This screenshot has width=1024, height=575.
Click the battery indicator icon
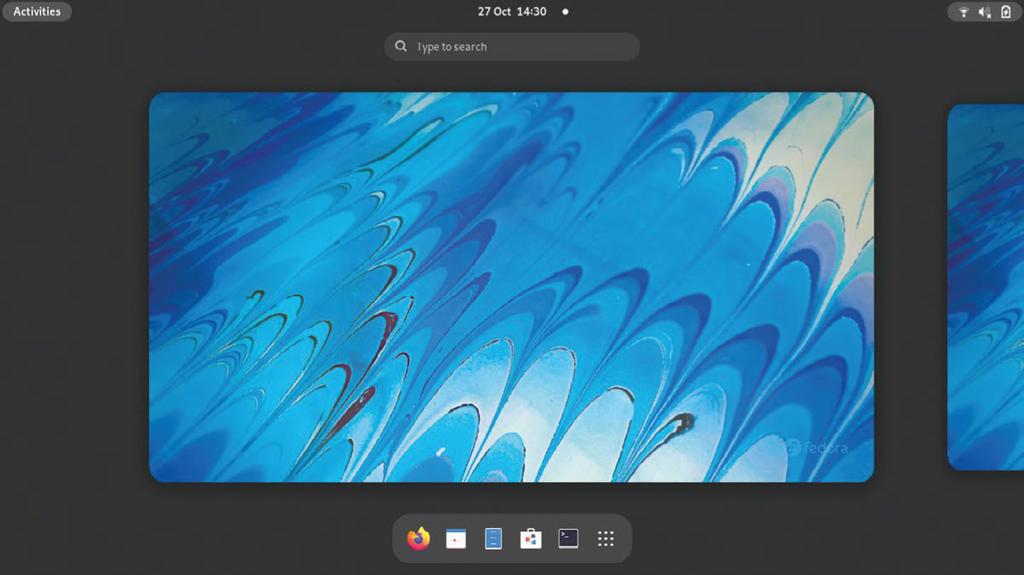point(1006,12)
